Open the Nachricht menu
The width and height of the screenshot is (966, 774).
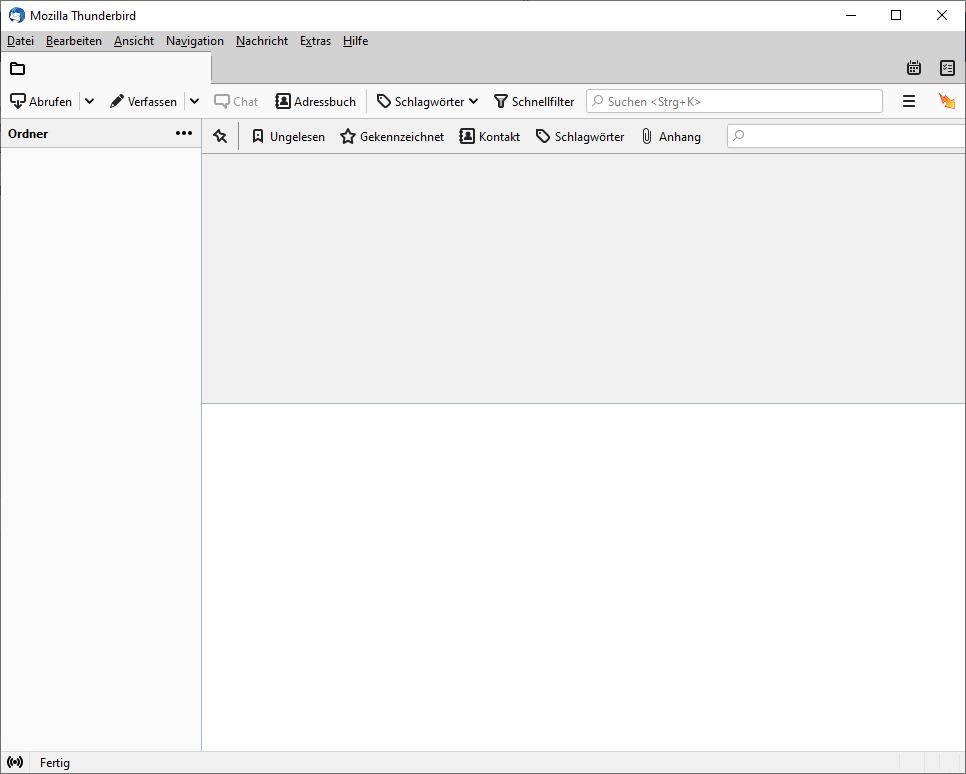tap(262, 41)
